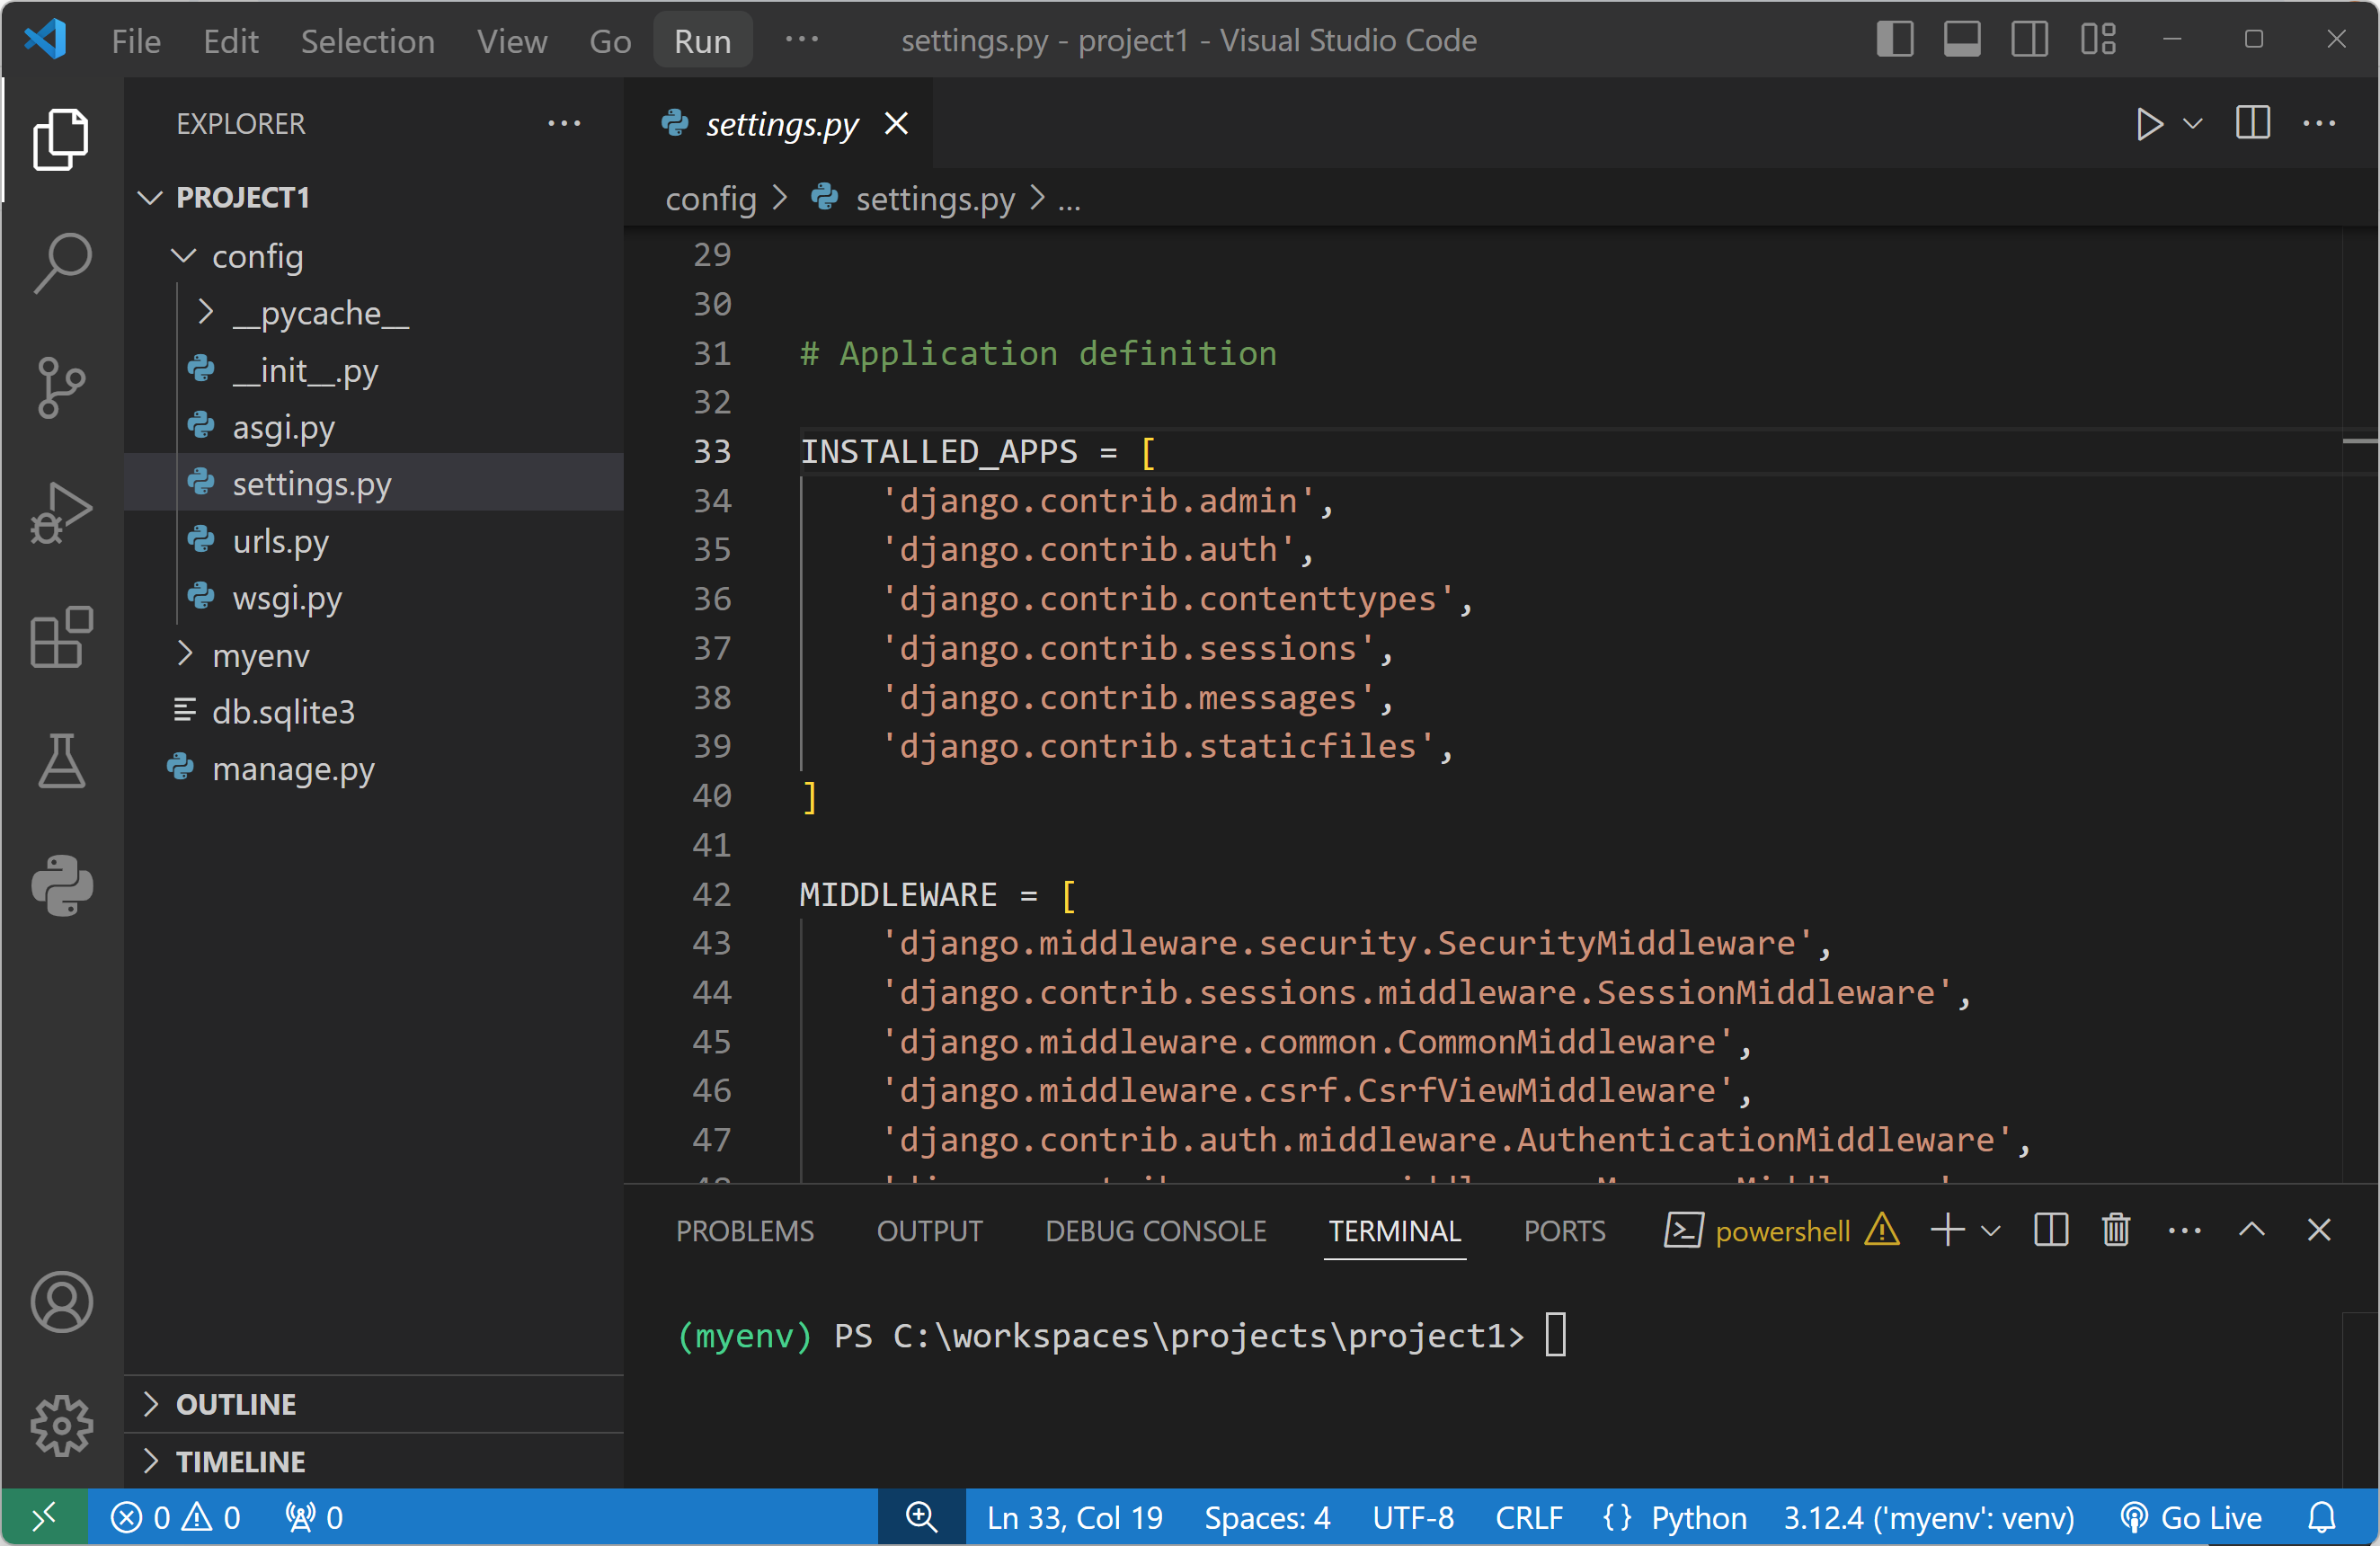Click Go Live in status bar
2380x1546 pixels.
[2192, 1517]
